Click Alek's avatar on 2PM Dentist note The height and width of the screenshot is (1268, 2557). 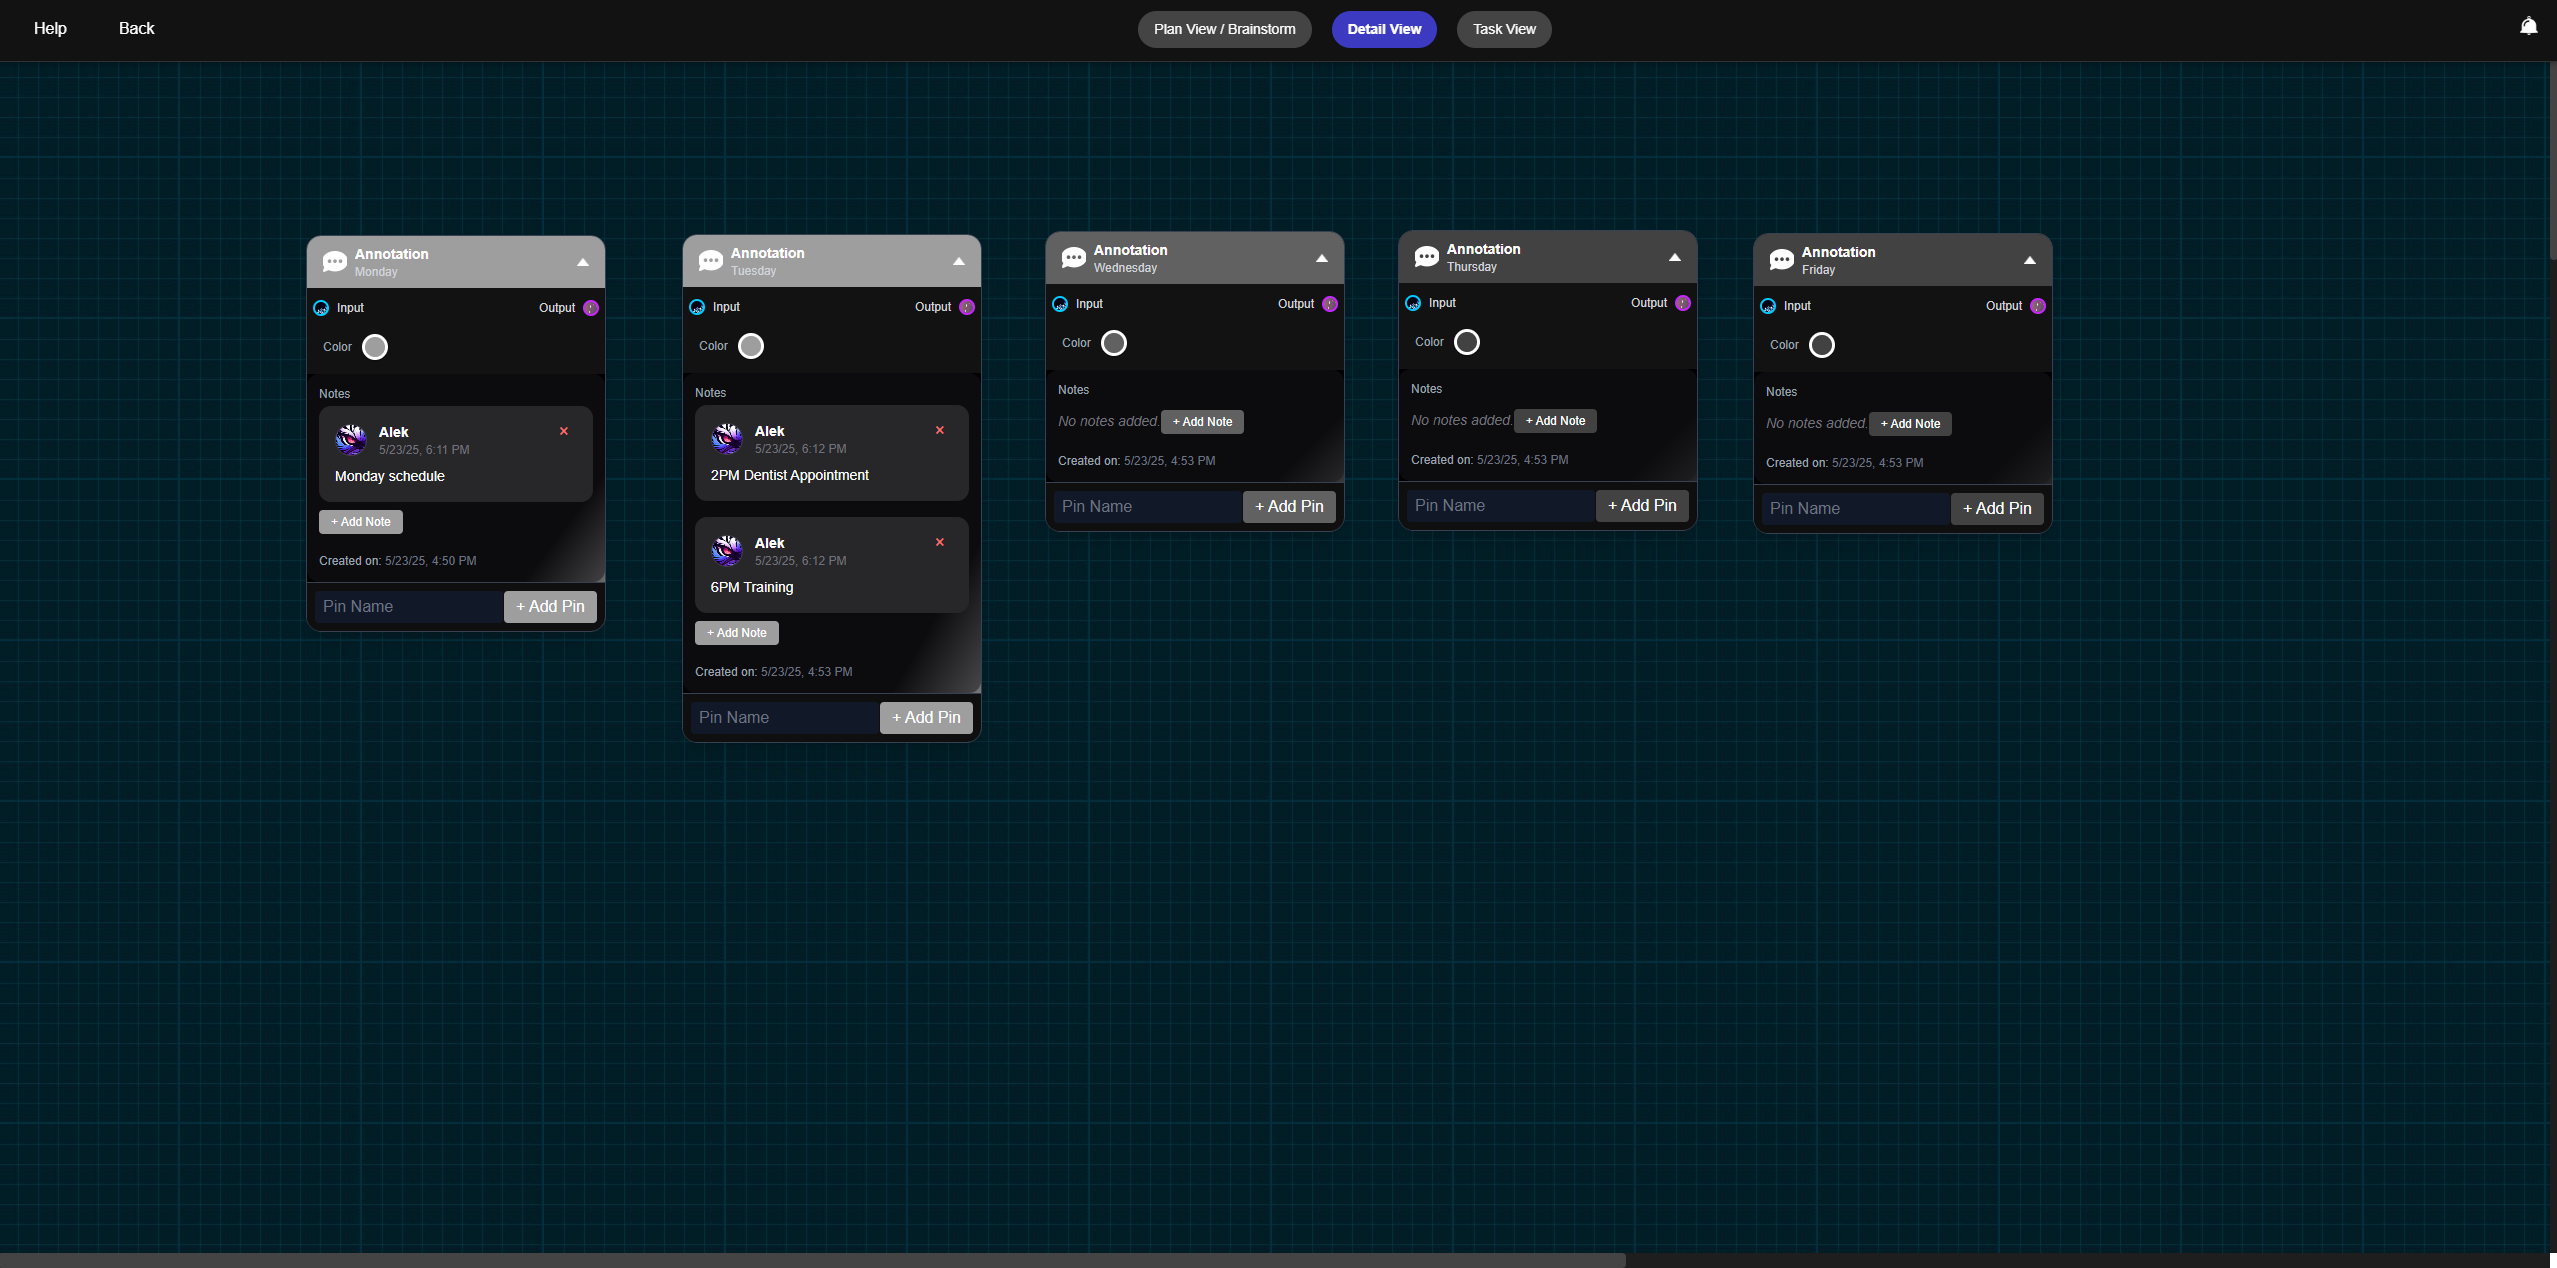click(727, 438)
